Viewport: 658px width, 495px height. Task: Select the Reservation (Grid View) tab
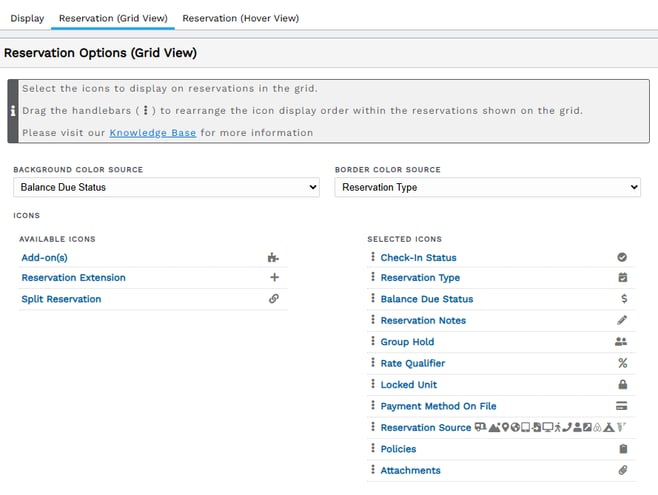[113, 18]
